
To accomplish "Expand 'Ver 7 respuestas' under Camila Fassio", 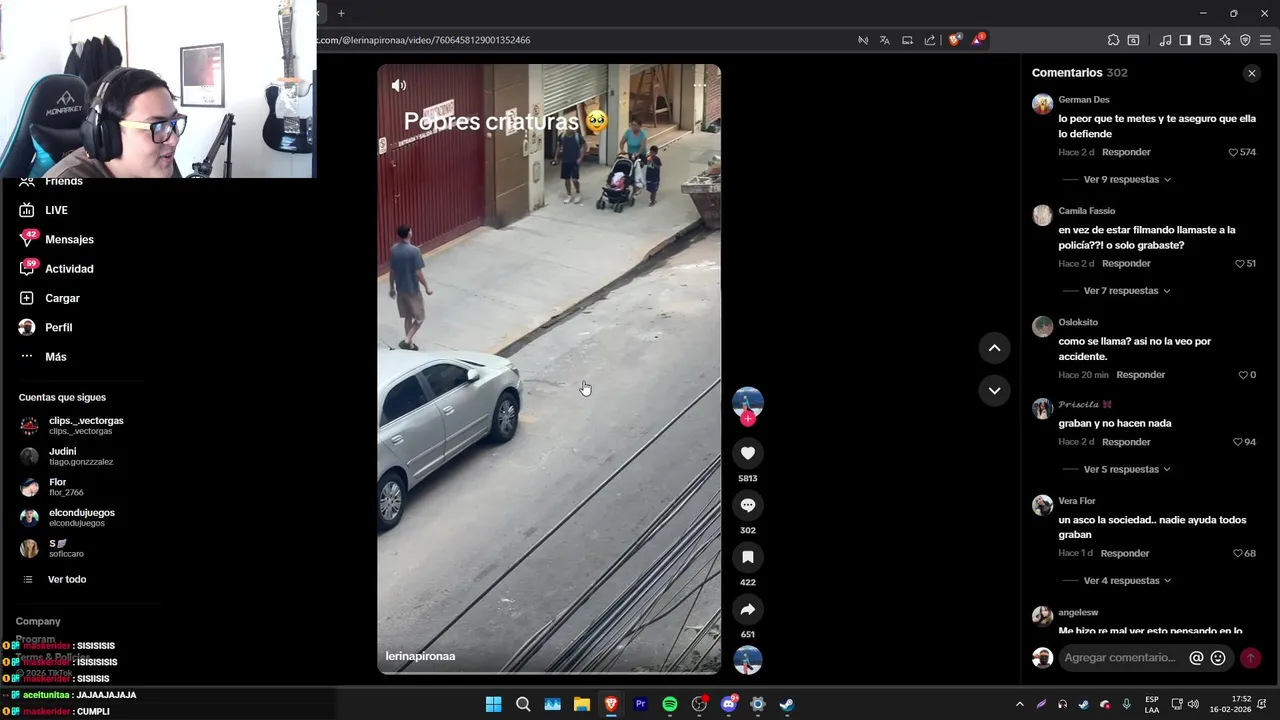I will click(1127, 291).
